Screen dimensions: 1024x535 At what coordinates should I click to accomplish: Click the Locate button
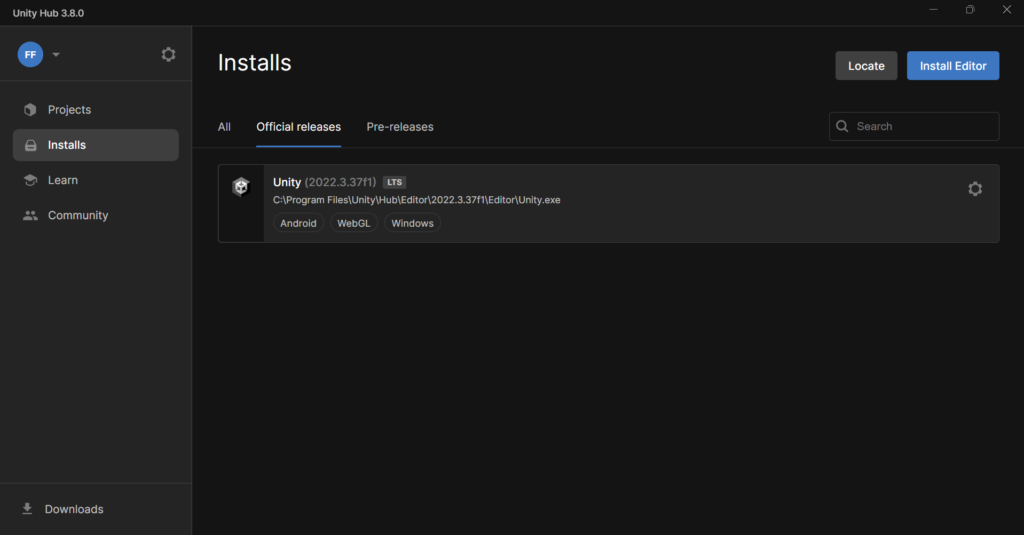[866, 66]
